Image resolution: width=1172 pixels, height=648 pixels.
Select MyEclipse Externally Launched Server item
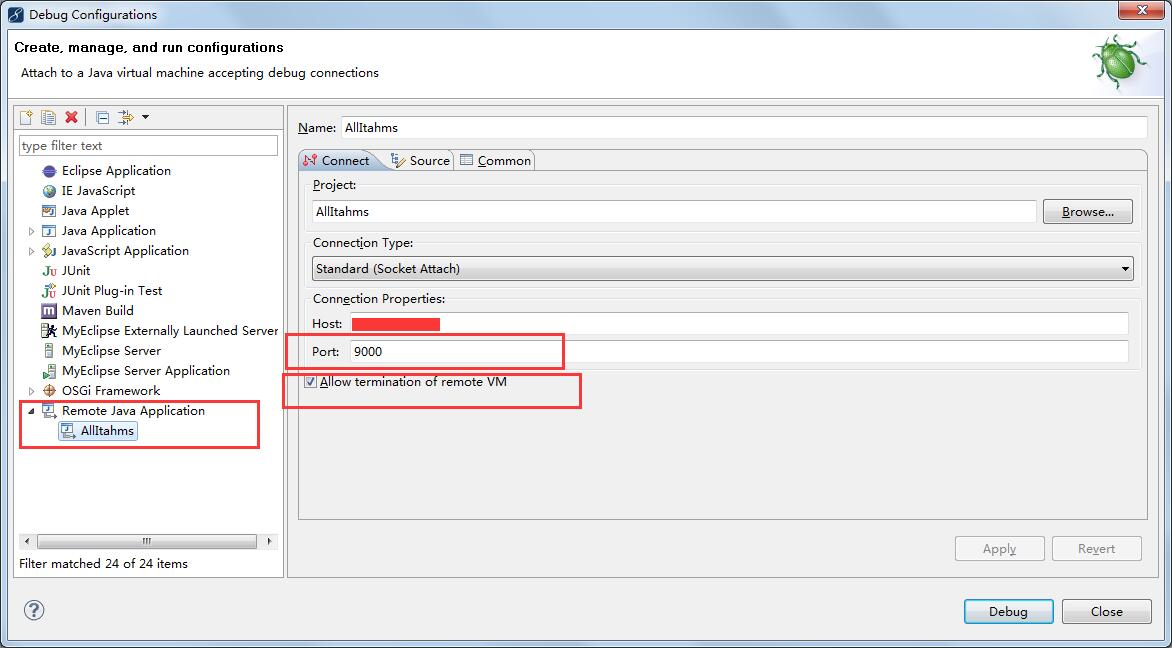[x=170, y=330]
